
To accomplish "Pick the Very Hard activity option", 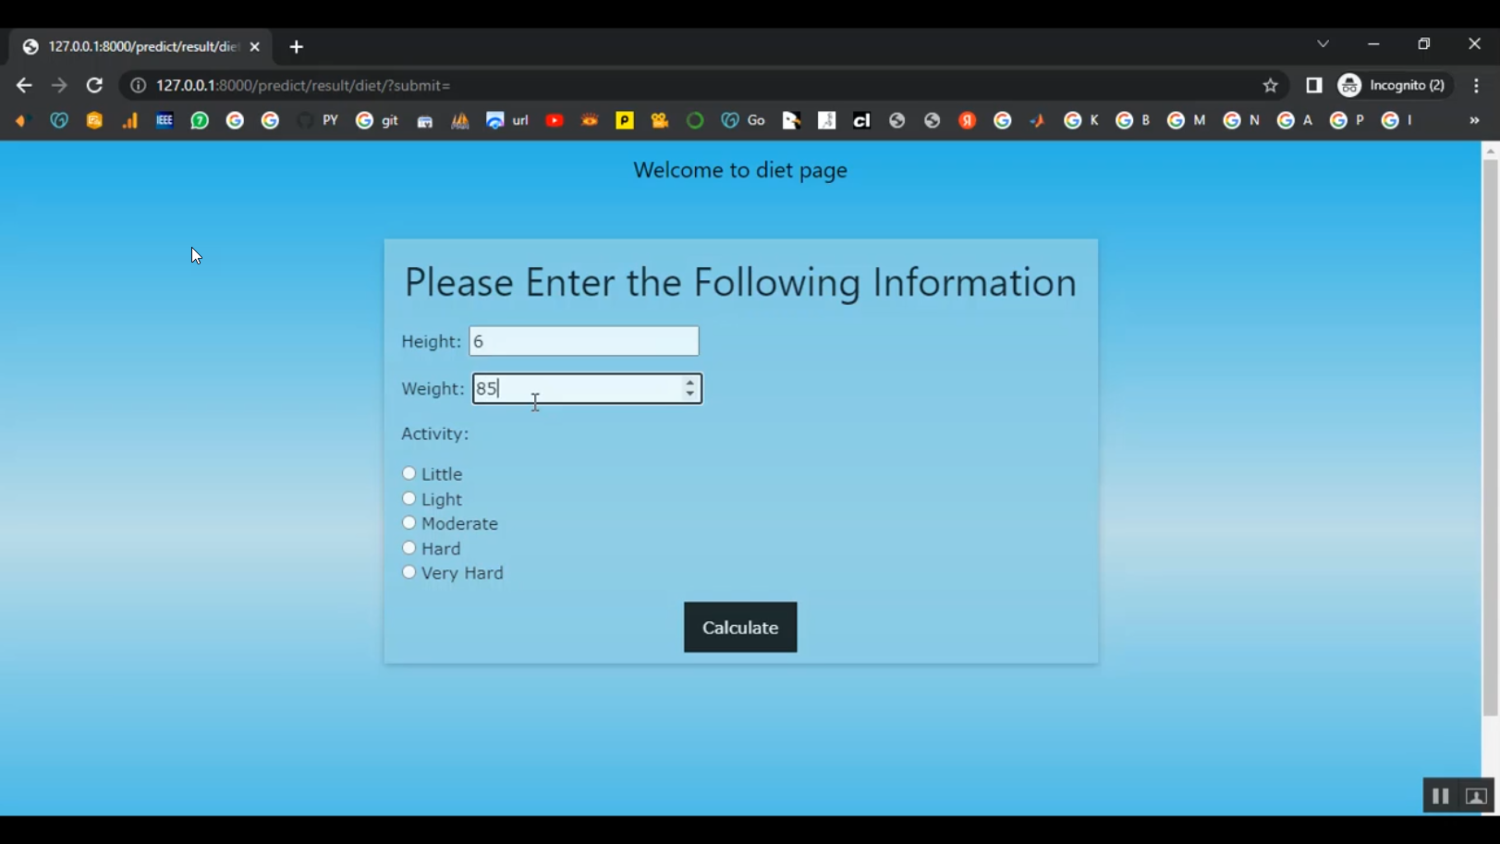I will 409,572.
